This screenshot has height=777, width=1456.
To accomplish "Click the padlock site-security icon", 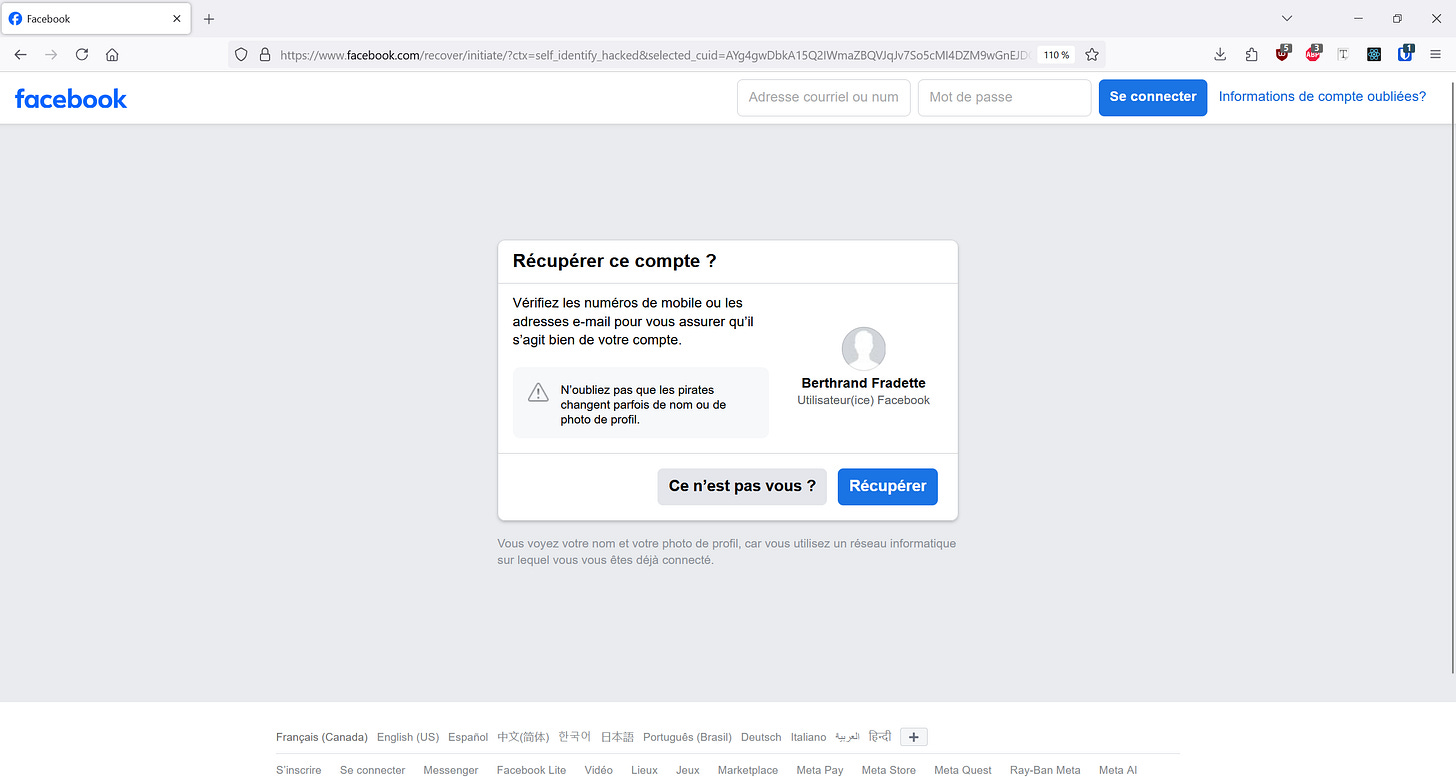I will pyautogui.click(x=263, y=55).
